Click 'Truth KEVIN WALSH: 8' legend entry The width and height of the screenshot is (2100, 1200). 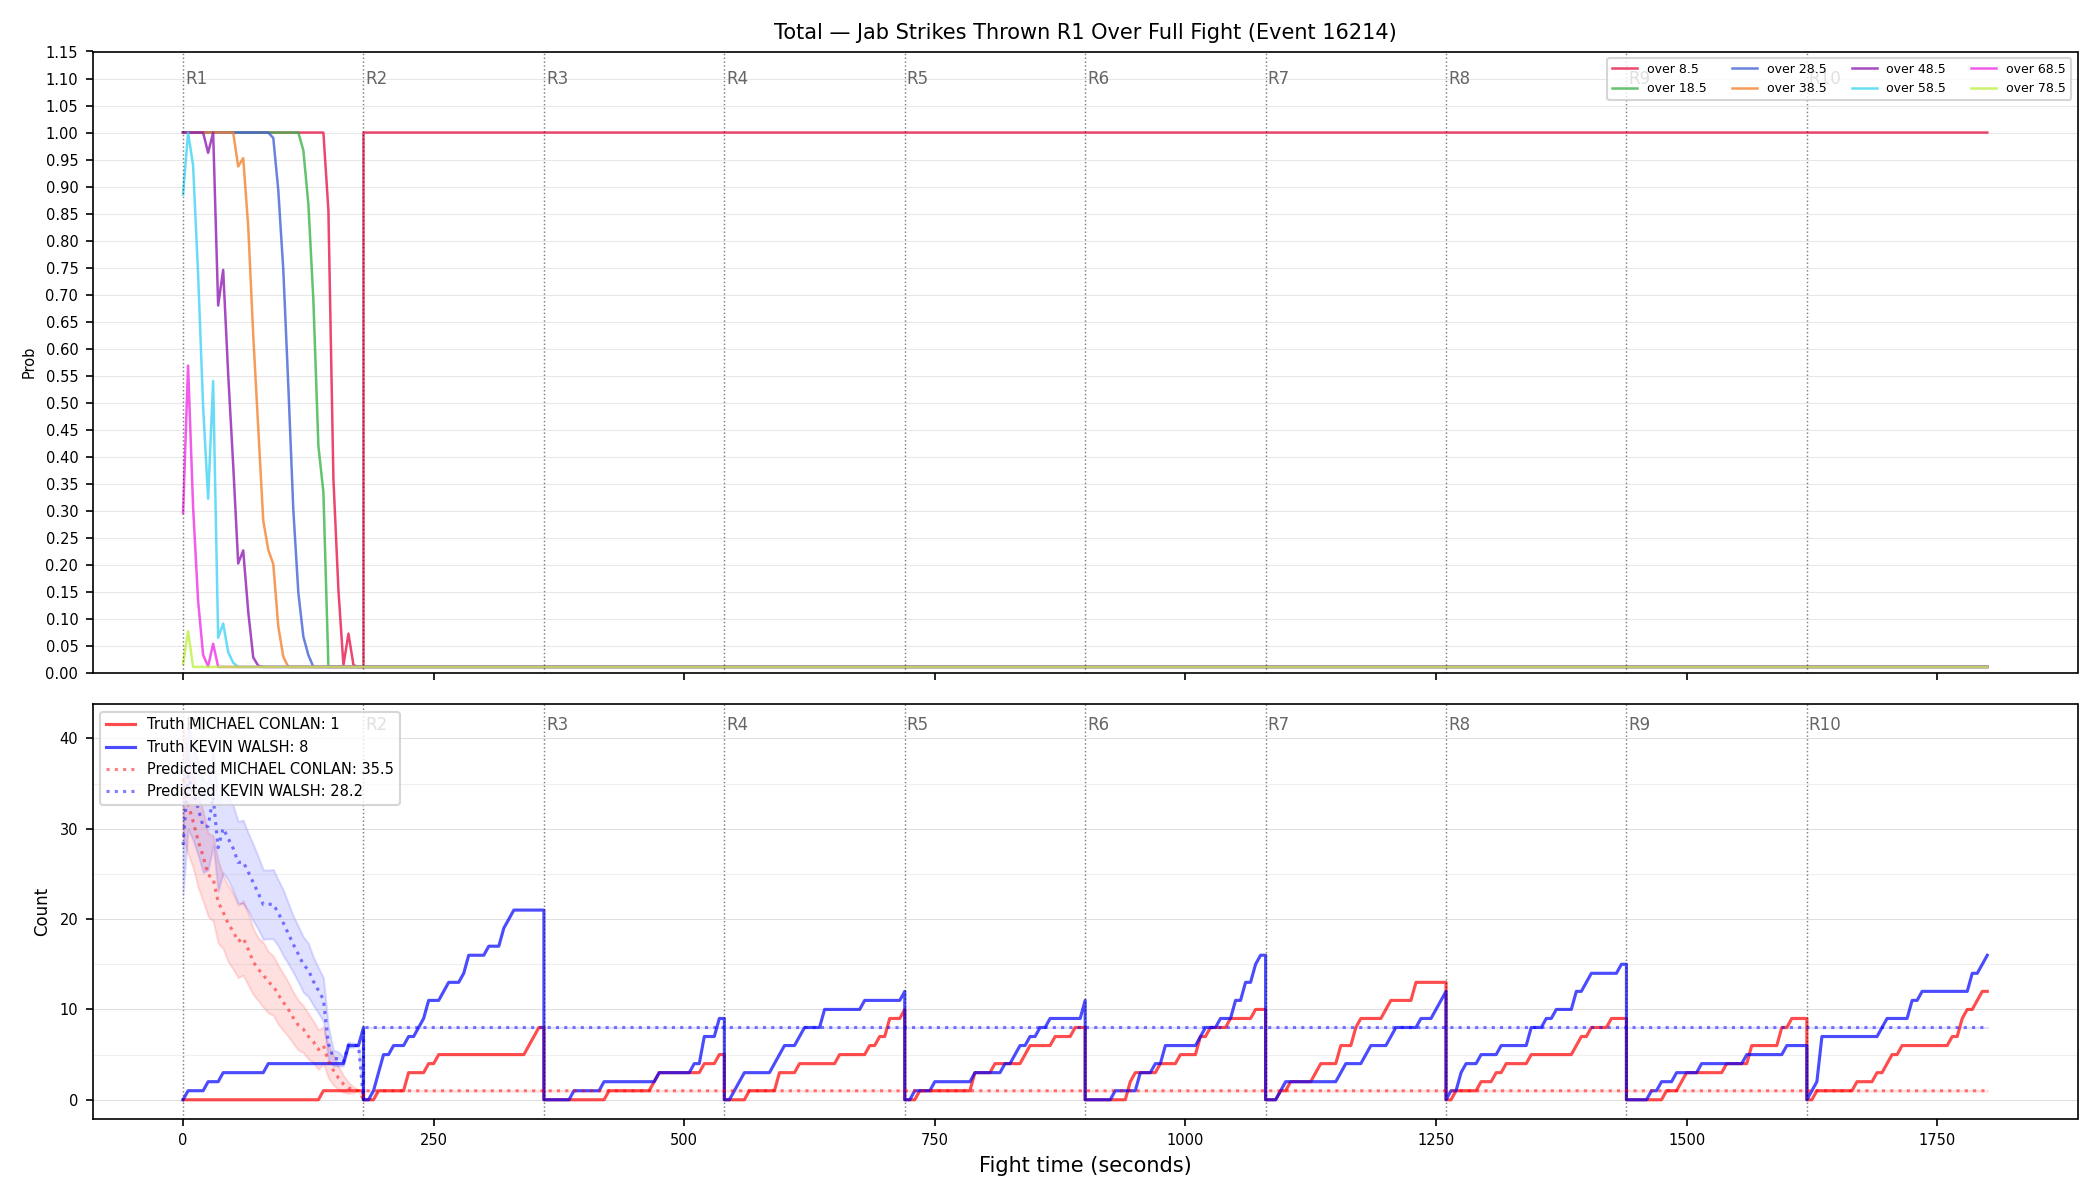pyautogui.click(x=227, y=746)
